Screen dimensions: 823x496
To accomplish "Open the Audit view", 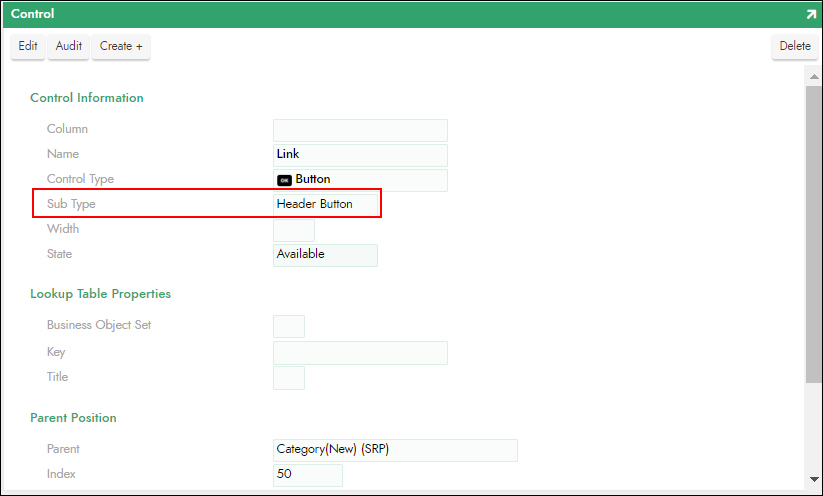I will [69, 46].
